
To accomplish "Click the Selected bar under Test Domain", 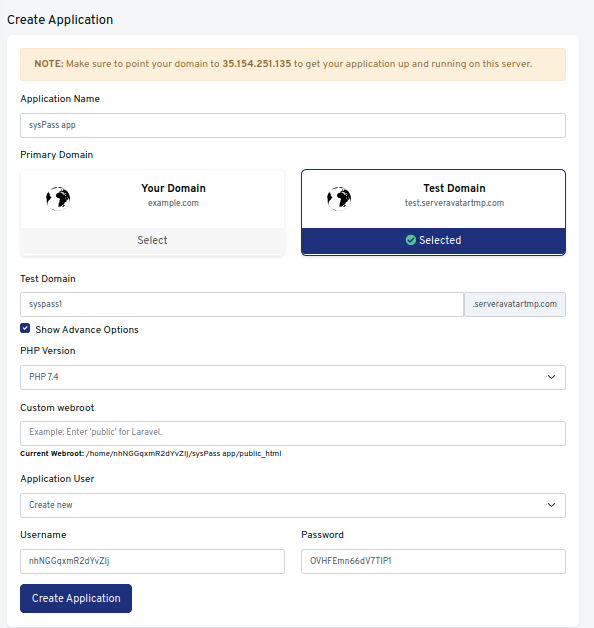I will coord(433,240).
